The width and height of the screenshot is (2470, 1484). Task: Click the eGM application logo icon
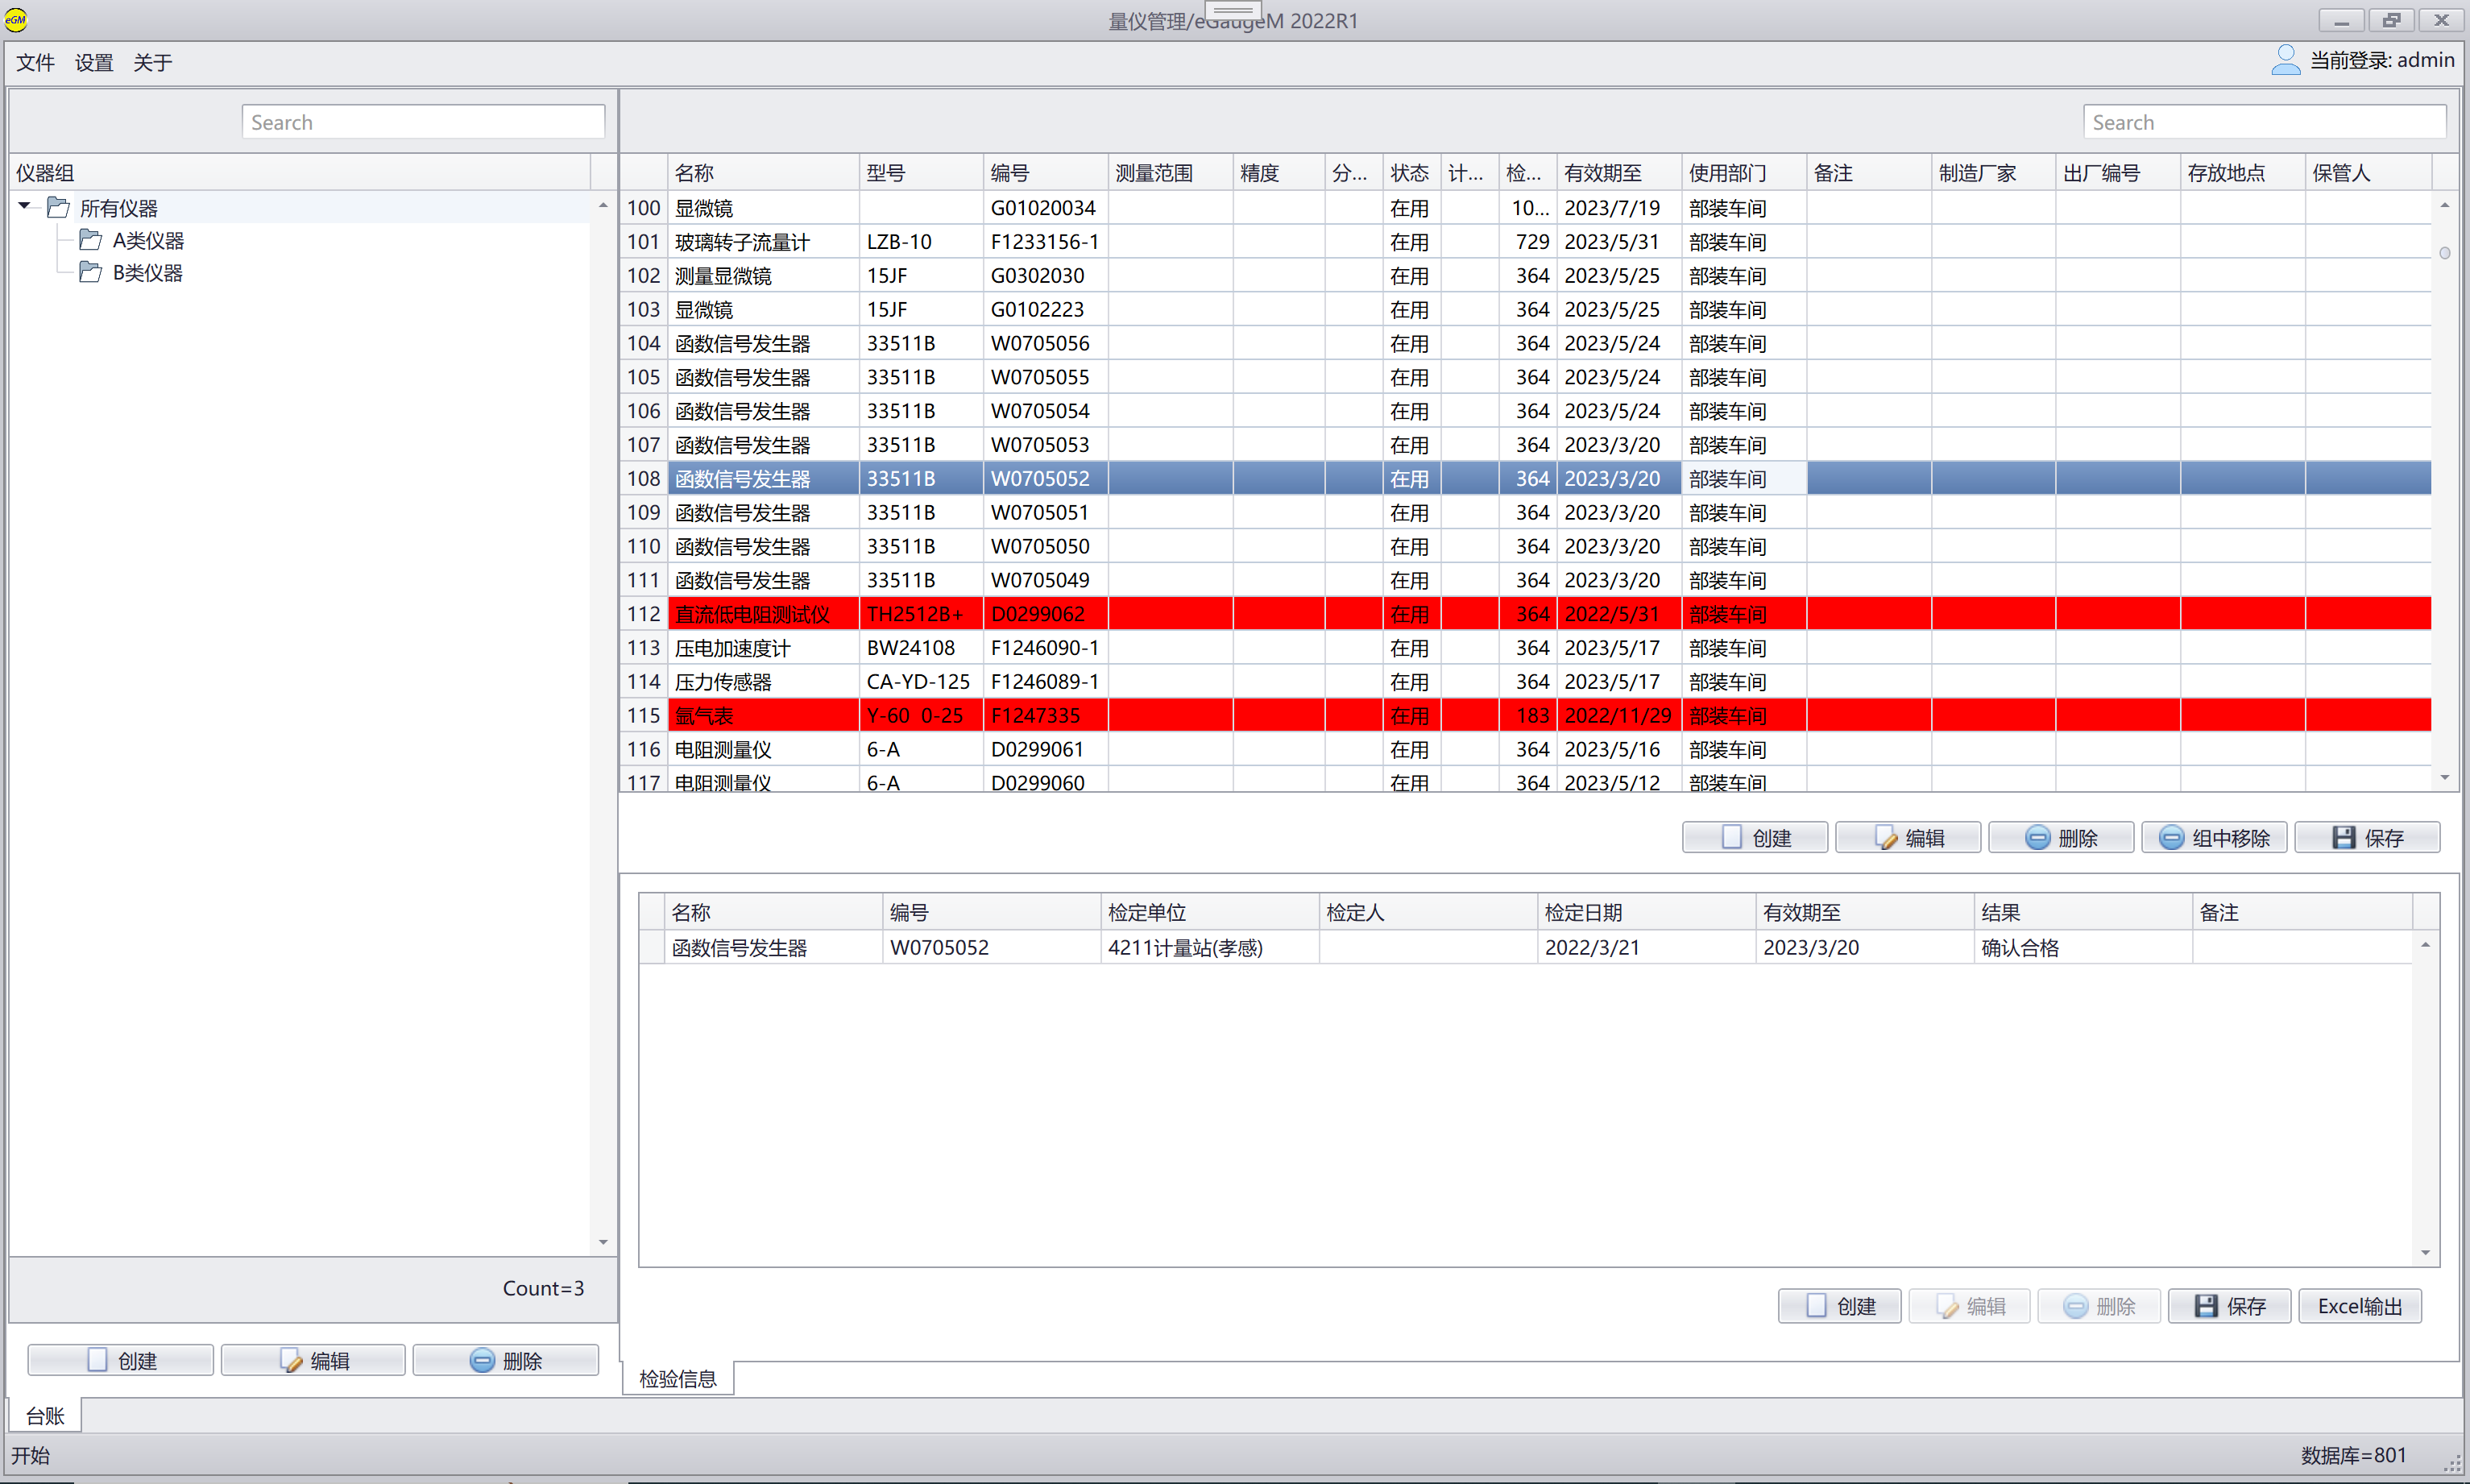pos(16,19)
